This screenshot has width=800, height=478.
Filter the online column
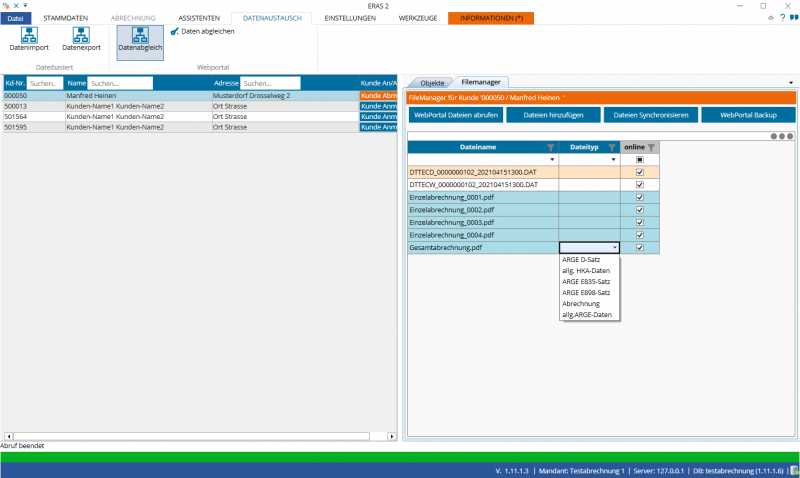651,147
